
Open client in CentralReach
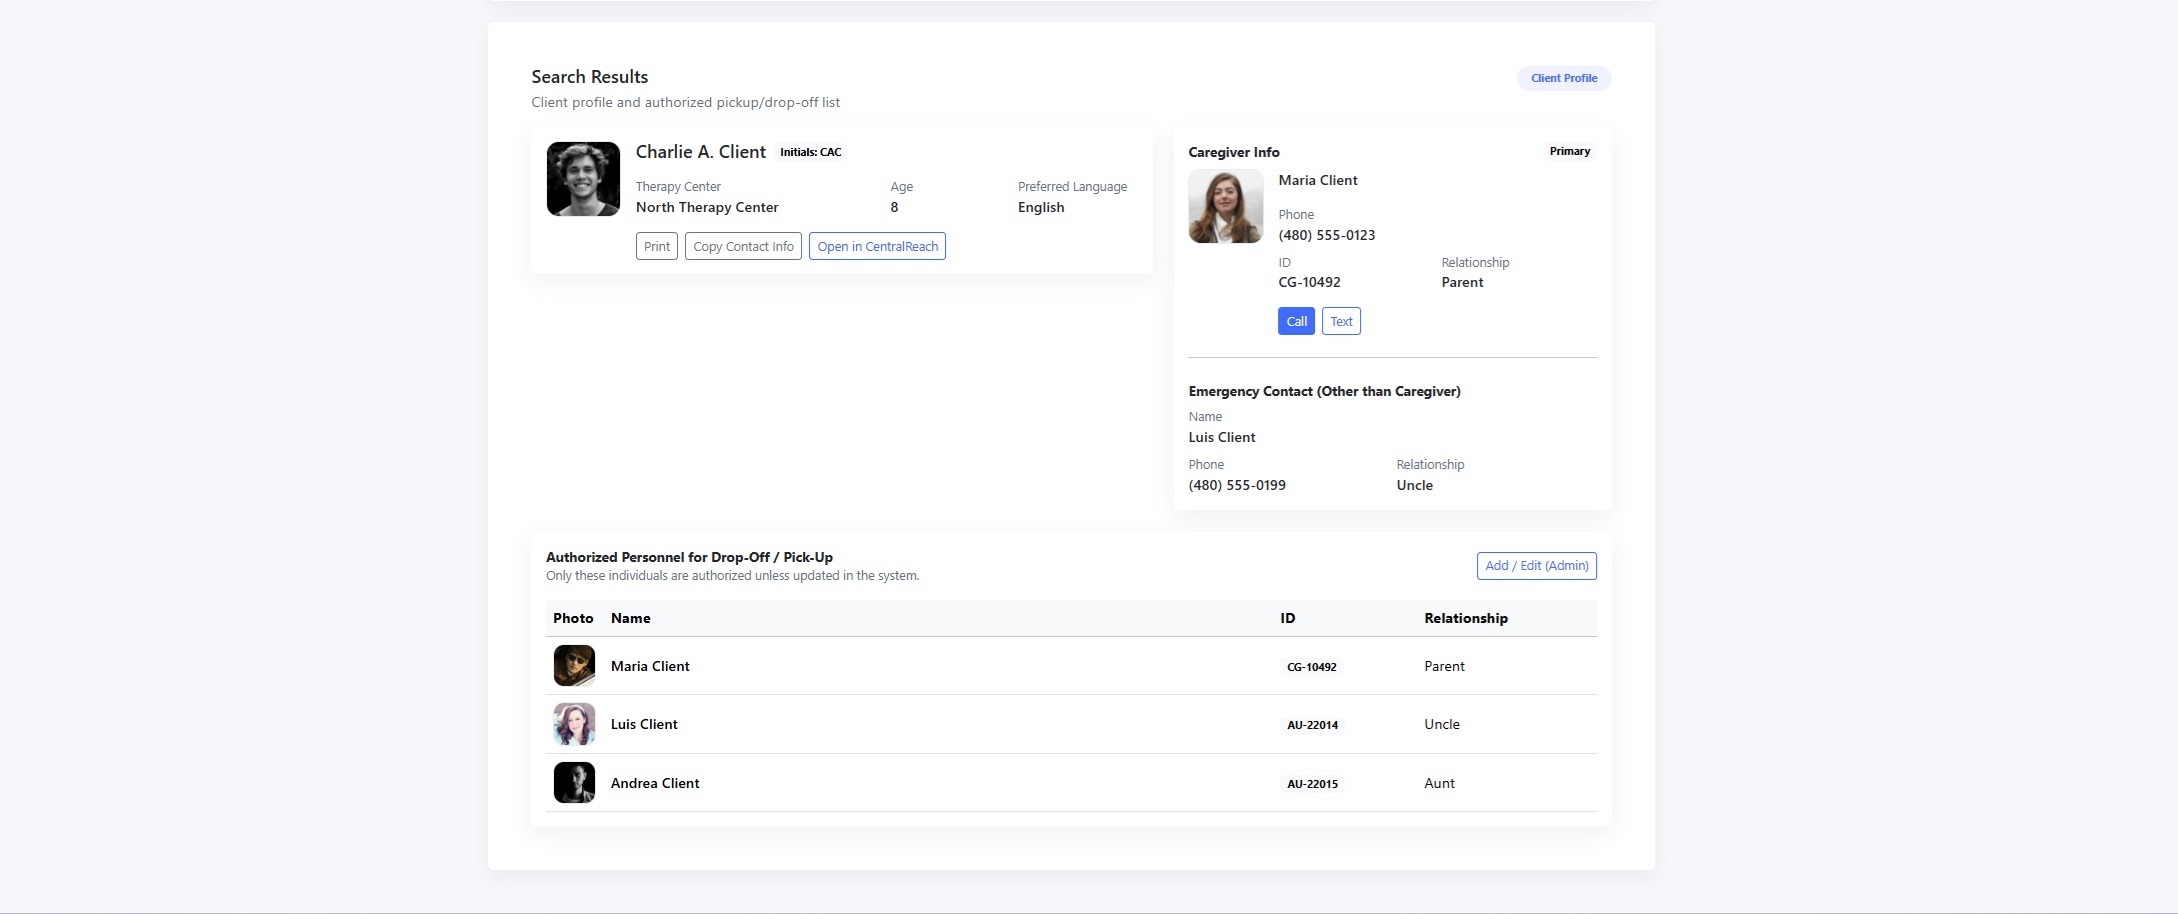point(877,247)
